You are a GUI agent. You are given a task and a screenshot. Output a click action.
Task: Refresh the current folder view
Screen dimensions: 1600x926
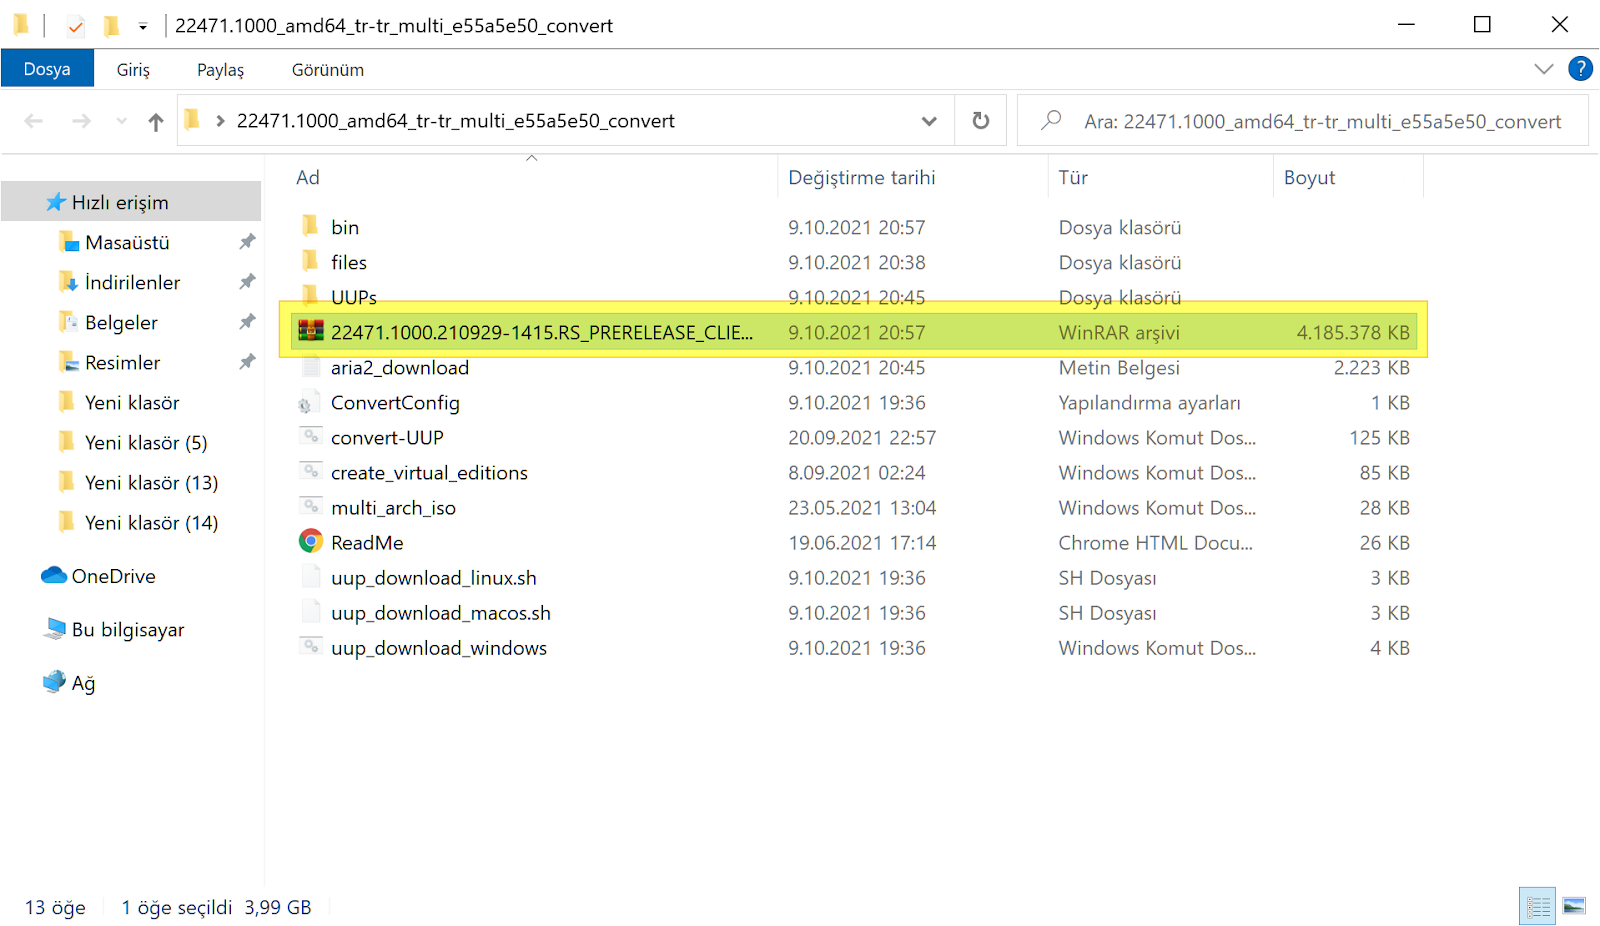[981, 121]
